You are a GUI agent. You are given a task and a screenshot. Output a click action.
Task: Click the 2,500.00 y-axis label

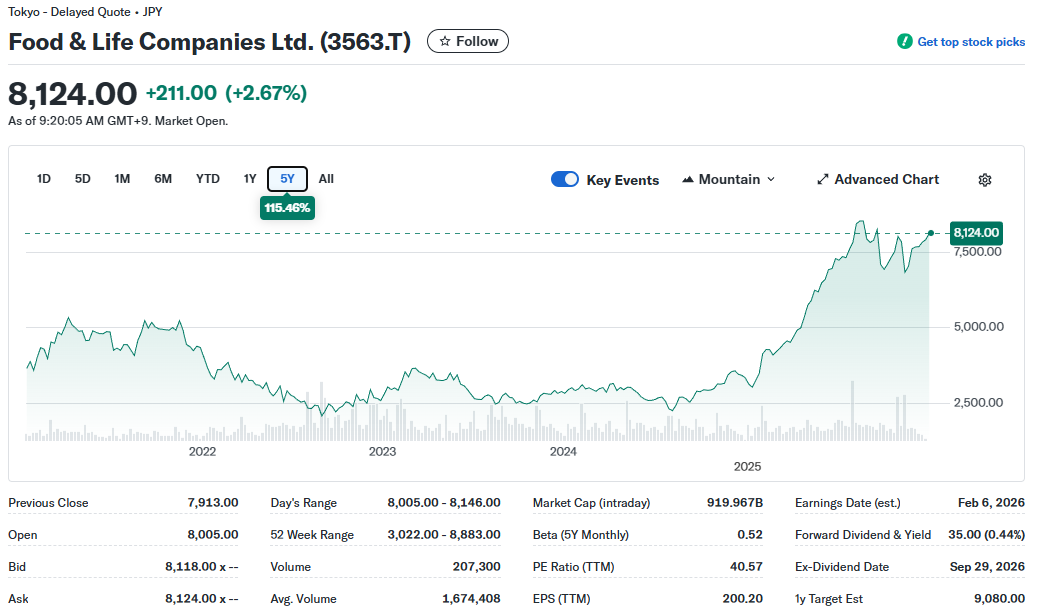coord(978,403)
